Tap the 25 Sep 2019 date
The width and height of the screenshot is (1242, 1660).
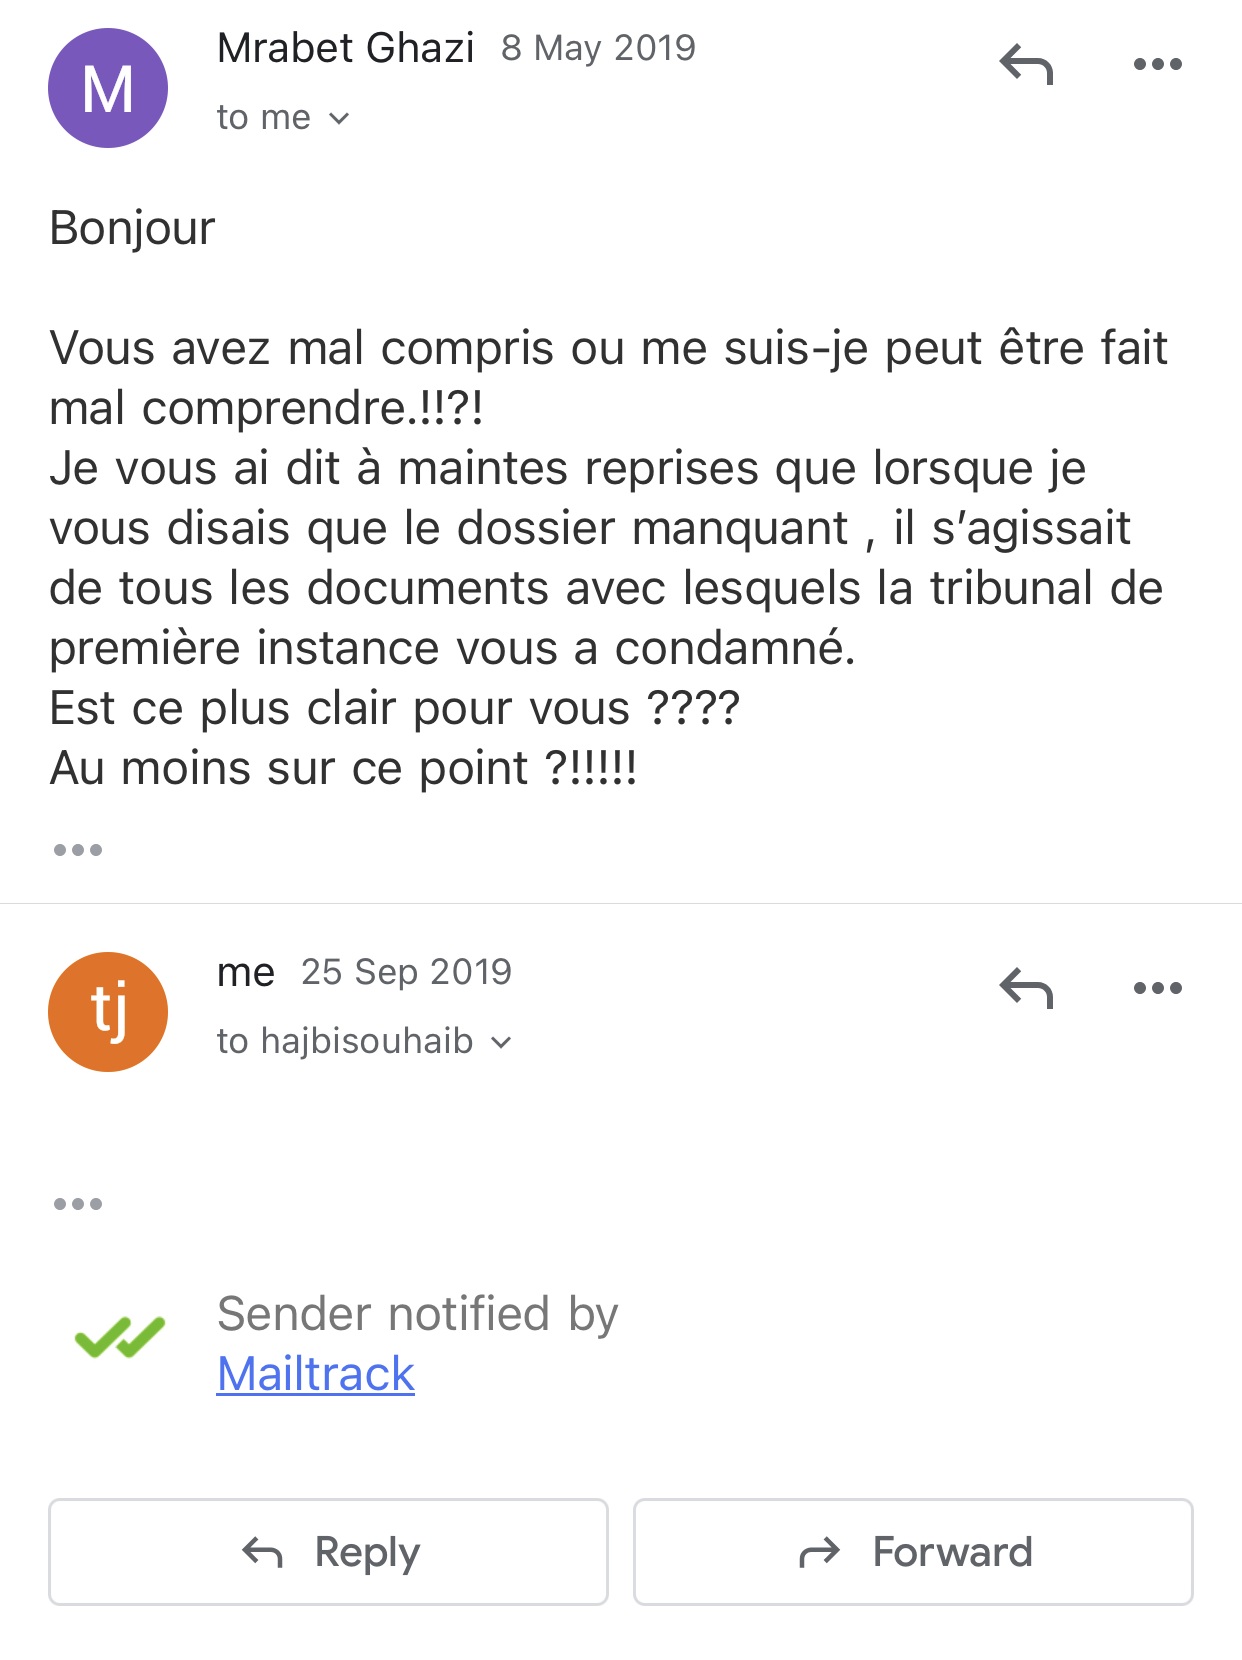point(407,972)
